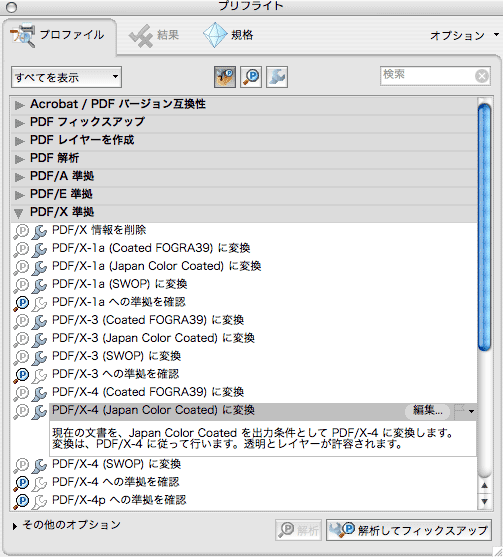503x557 pixels.
Task: Select PDF/X-4p への準拠を確認
Action: coord(119,500)
